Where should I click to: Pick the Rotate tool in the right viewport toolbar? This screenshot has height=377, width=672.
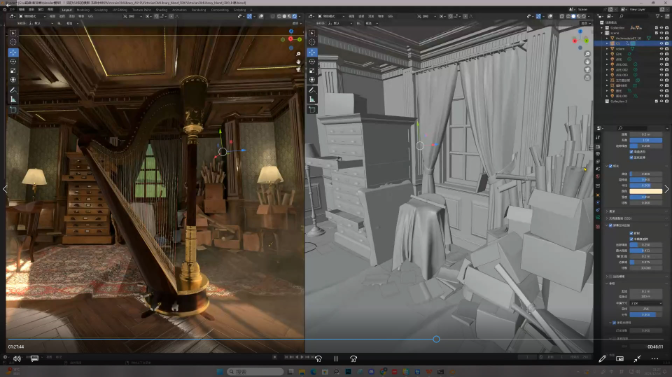tap(312, 62)
